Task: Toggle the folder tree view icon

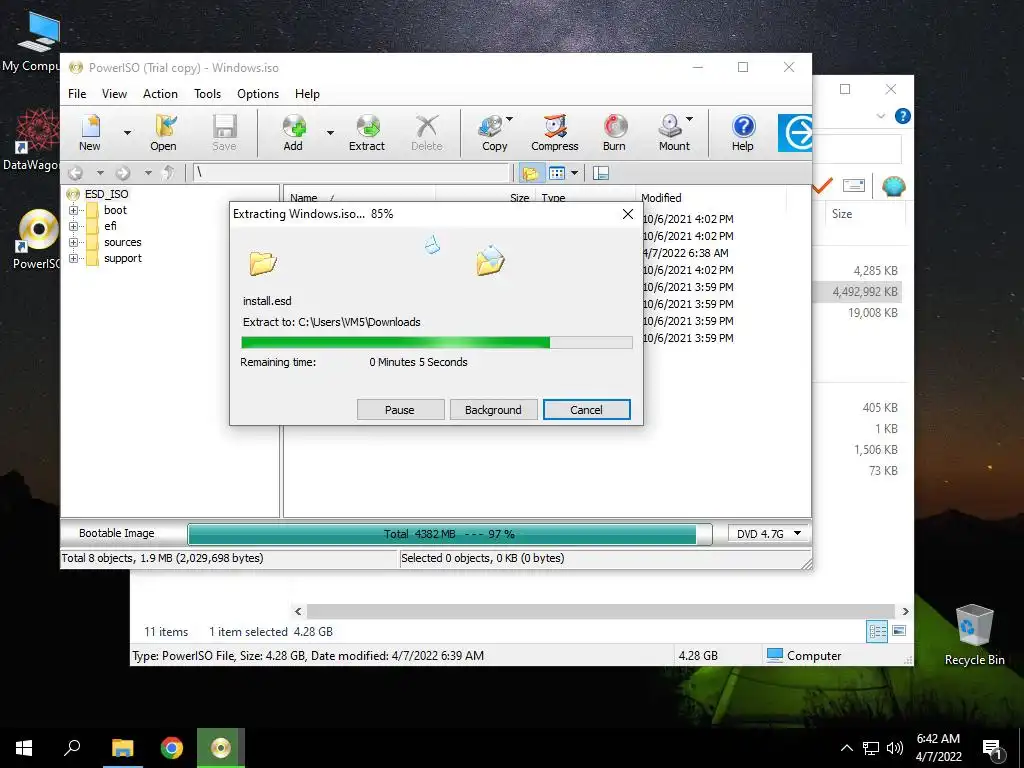Action: click(530, 173)
